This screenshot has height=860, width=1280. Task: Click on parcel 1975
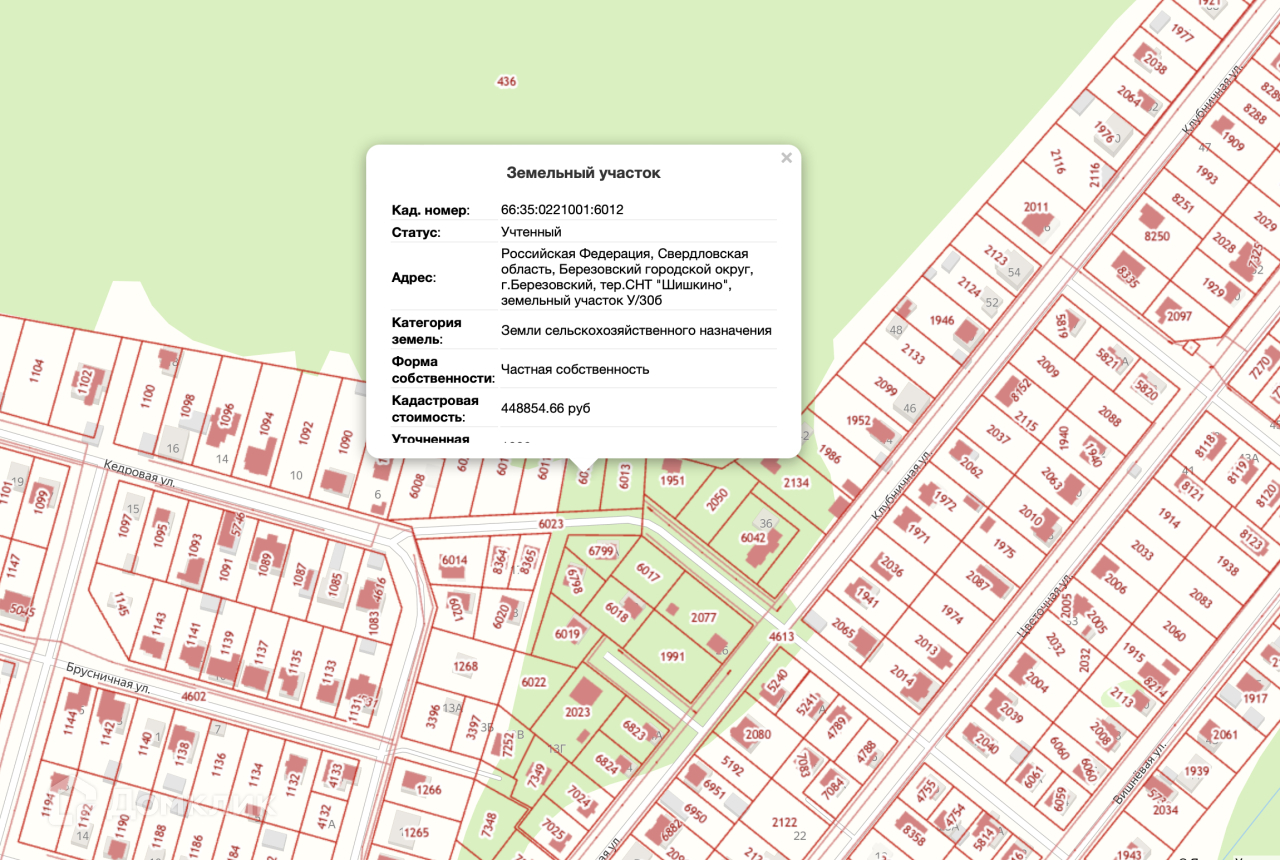(1004, 548)
